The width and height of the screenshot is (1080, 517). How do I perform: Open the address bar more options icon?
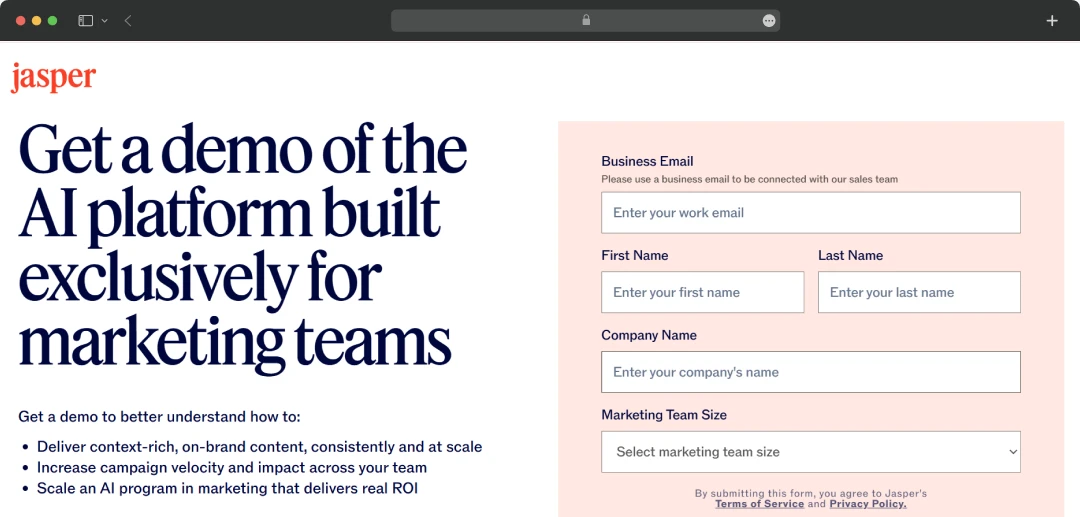[x=769, y=21]
